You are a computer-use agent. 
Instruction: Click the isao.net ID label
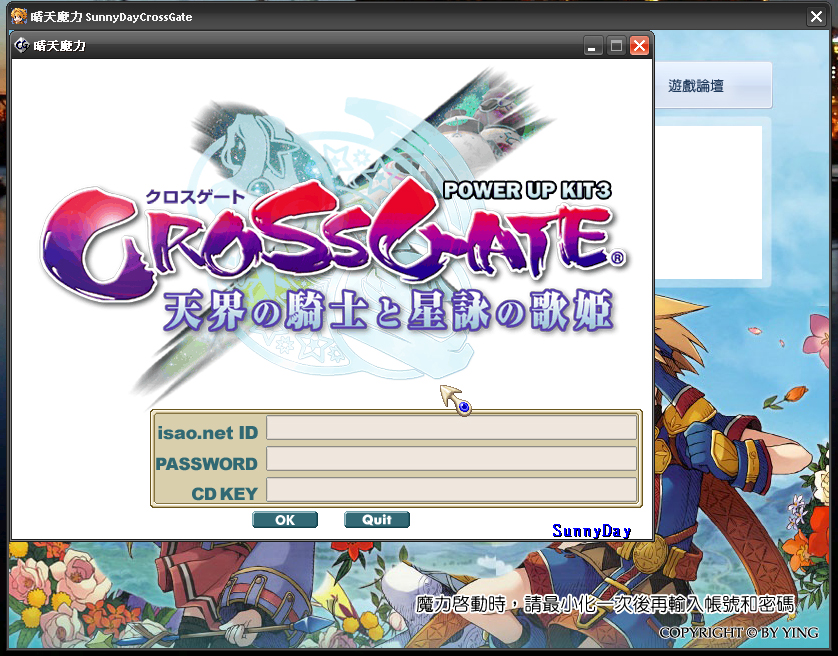coord(207,433)
